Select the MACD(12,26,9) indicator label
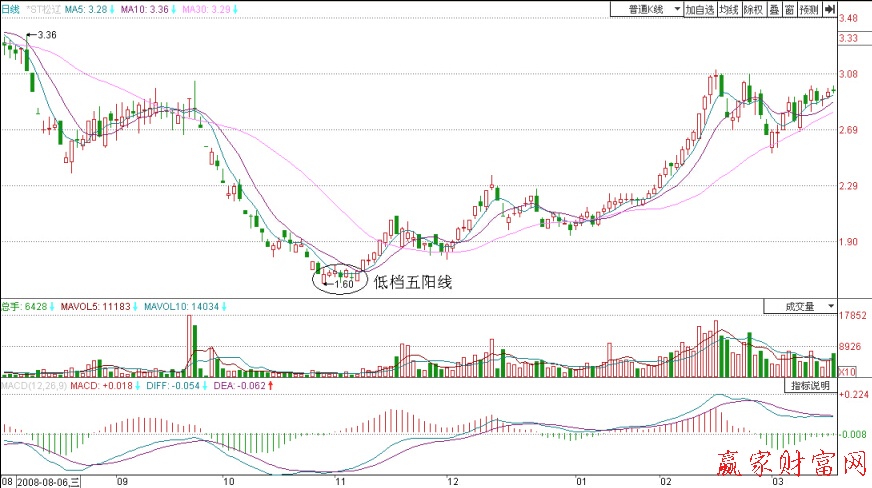The height and width of the screenshot is (488, 872). 32,386
